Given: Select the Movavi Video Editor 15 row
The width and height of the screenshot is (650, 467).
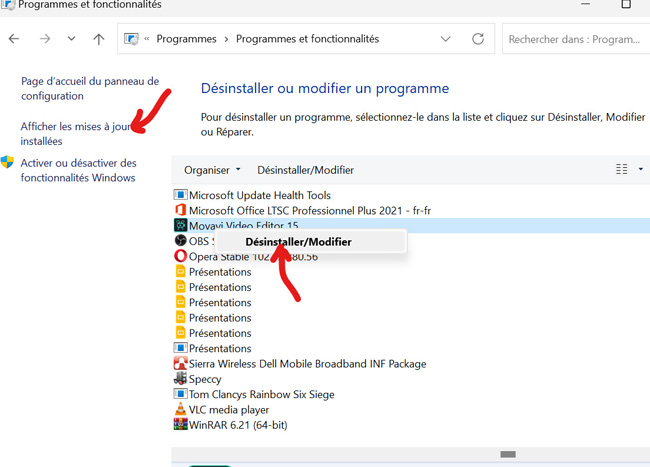Looking at the screenshot, I should pos(411,225).
